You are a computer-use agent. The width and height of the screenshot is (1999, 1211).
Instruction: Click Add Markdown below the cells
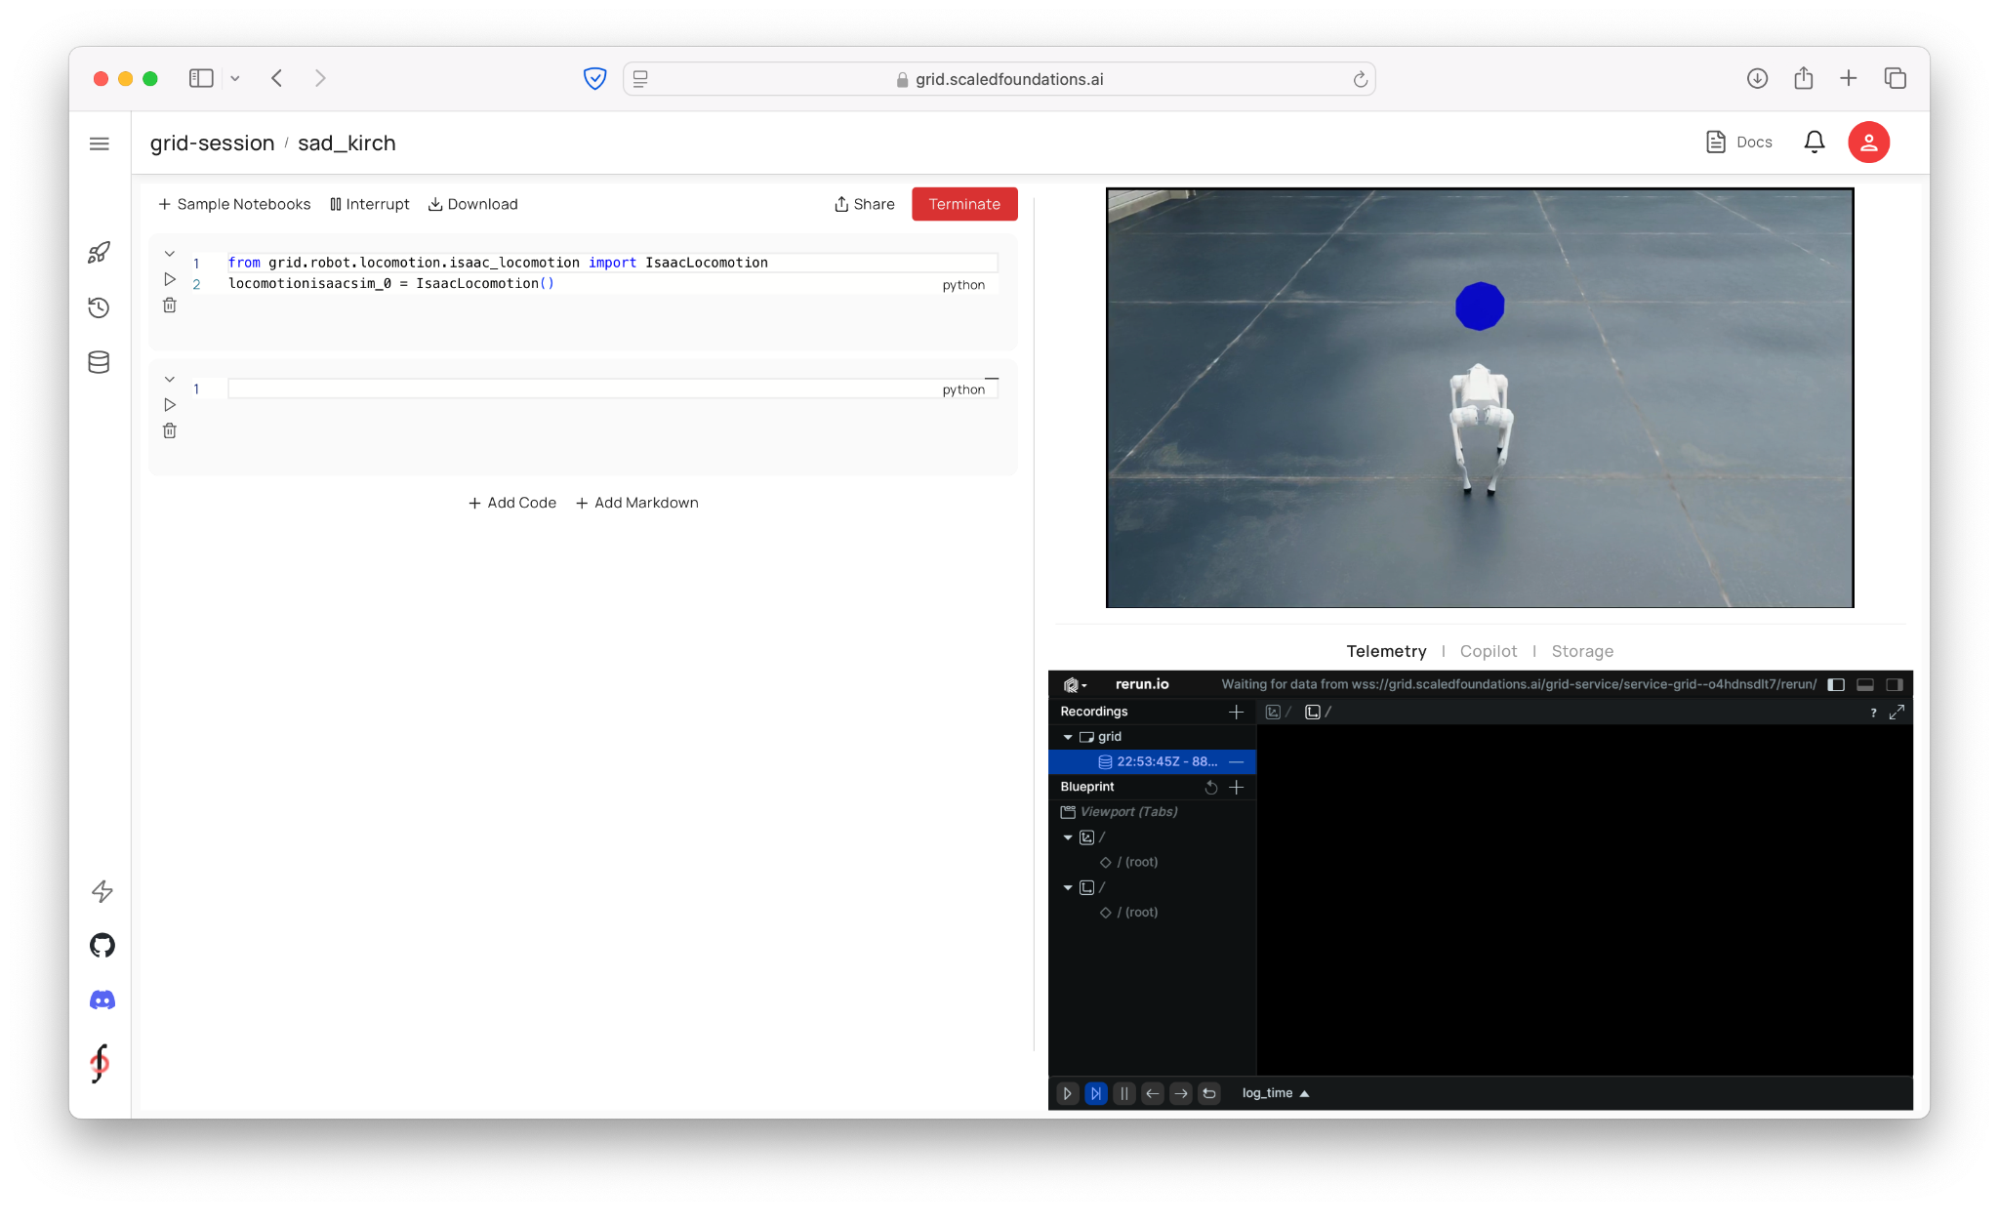[x=637, y=503]
